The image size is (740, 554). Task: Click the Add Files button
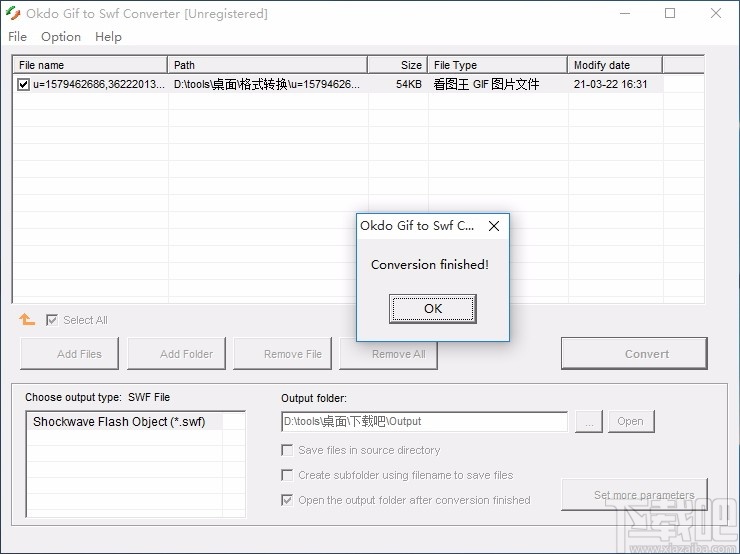(x=69, y=353)
